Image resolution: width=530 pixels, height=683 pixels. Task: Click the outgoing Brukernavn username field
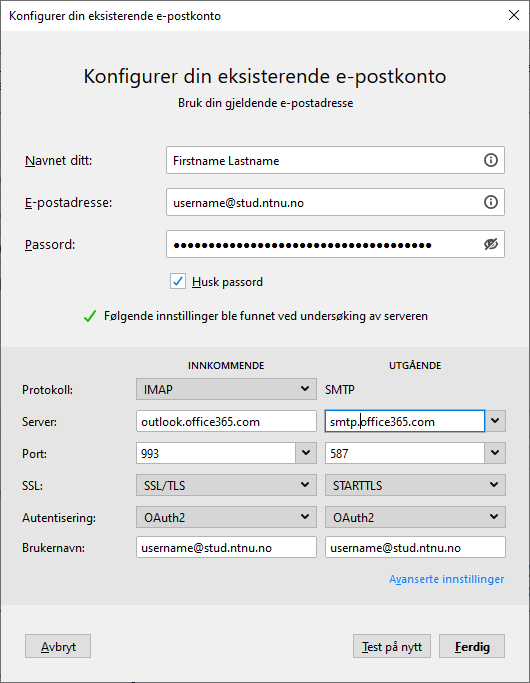click(x=415, y=548)
